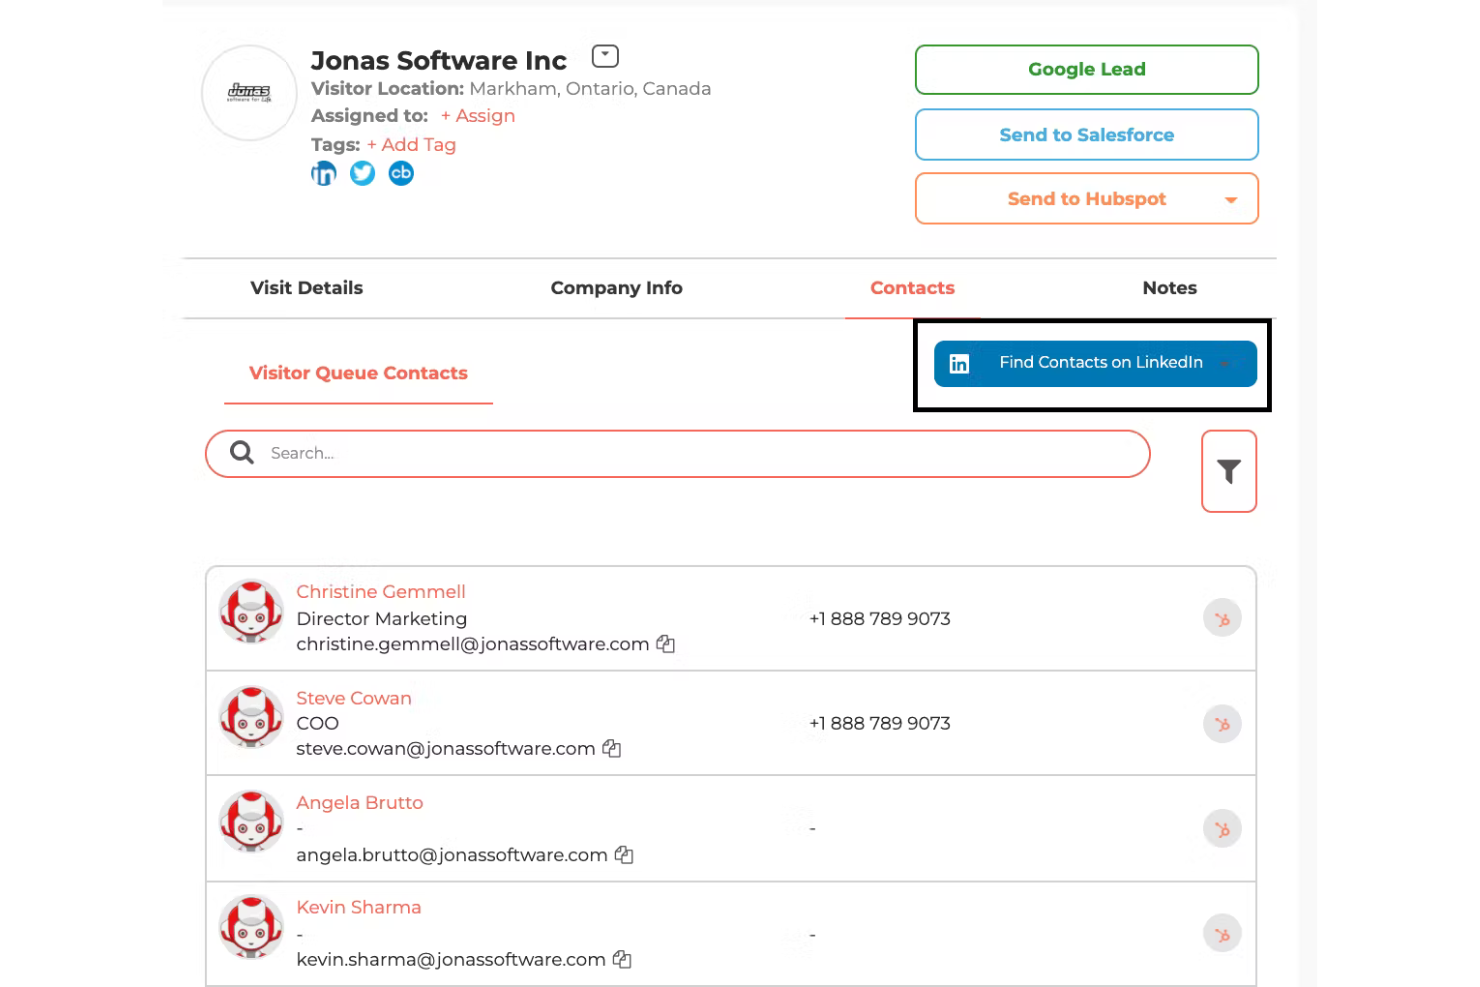
Task: Open dropdown next to Jonas Software Inc
Action: [x=605, y=56]
